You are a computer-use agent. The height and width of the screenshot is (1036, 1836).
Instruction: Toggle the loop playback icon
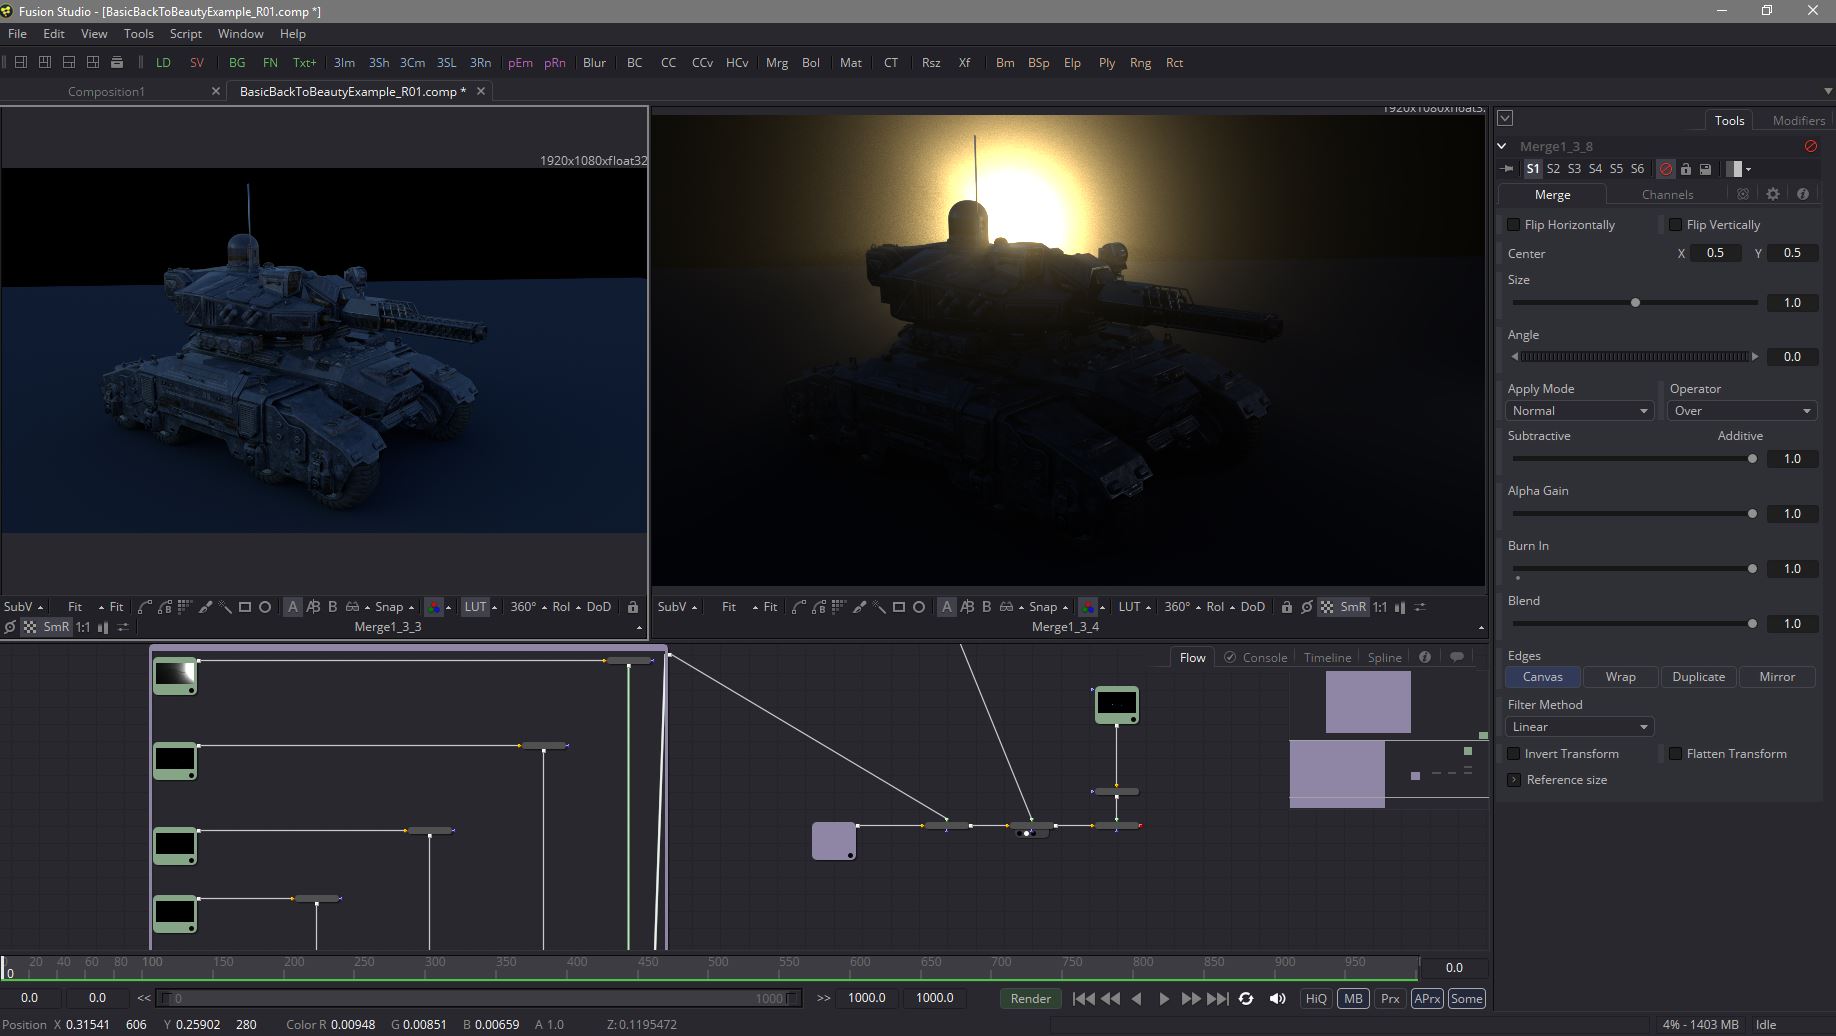point(1246,998)
